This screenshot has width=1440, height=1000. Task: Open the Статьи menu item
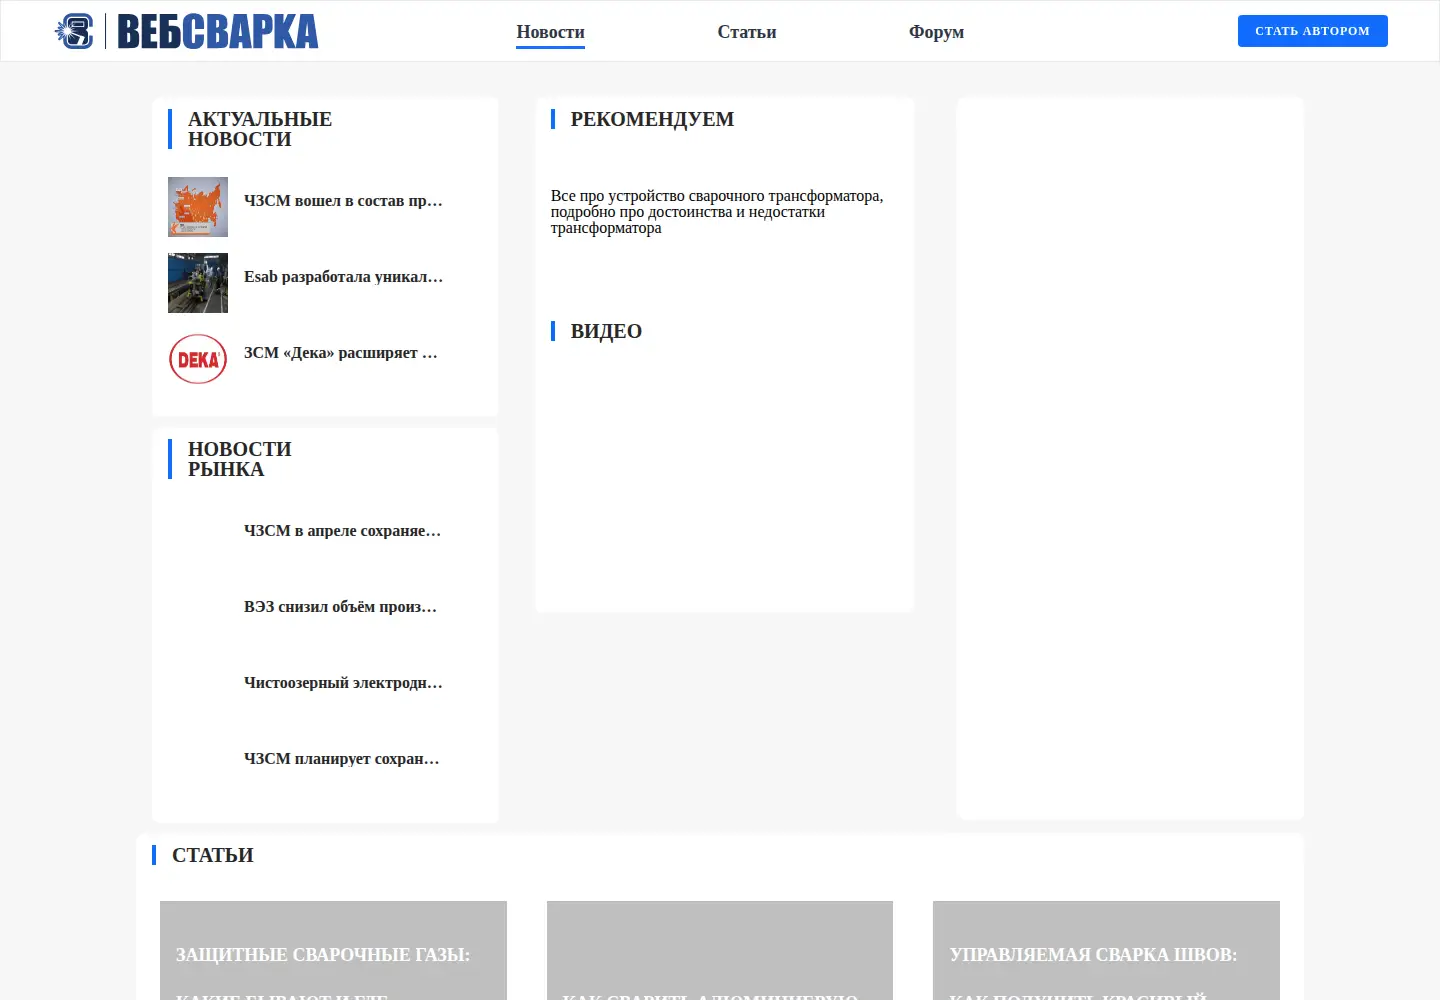(747, 32)
